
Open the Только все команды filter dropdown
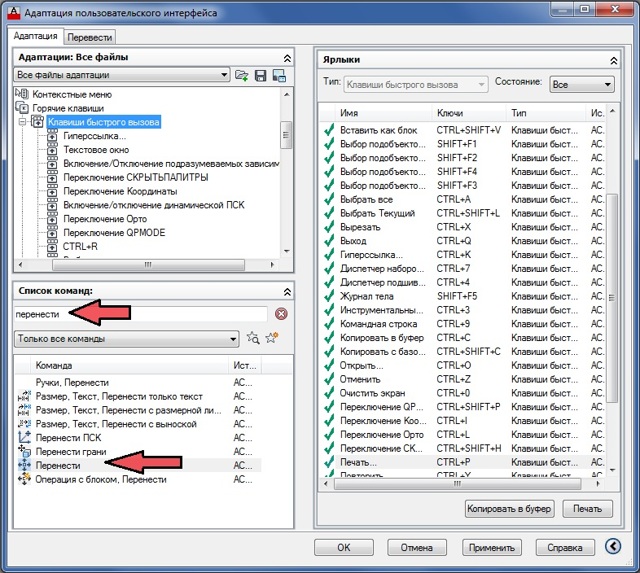(232, 339)
